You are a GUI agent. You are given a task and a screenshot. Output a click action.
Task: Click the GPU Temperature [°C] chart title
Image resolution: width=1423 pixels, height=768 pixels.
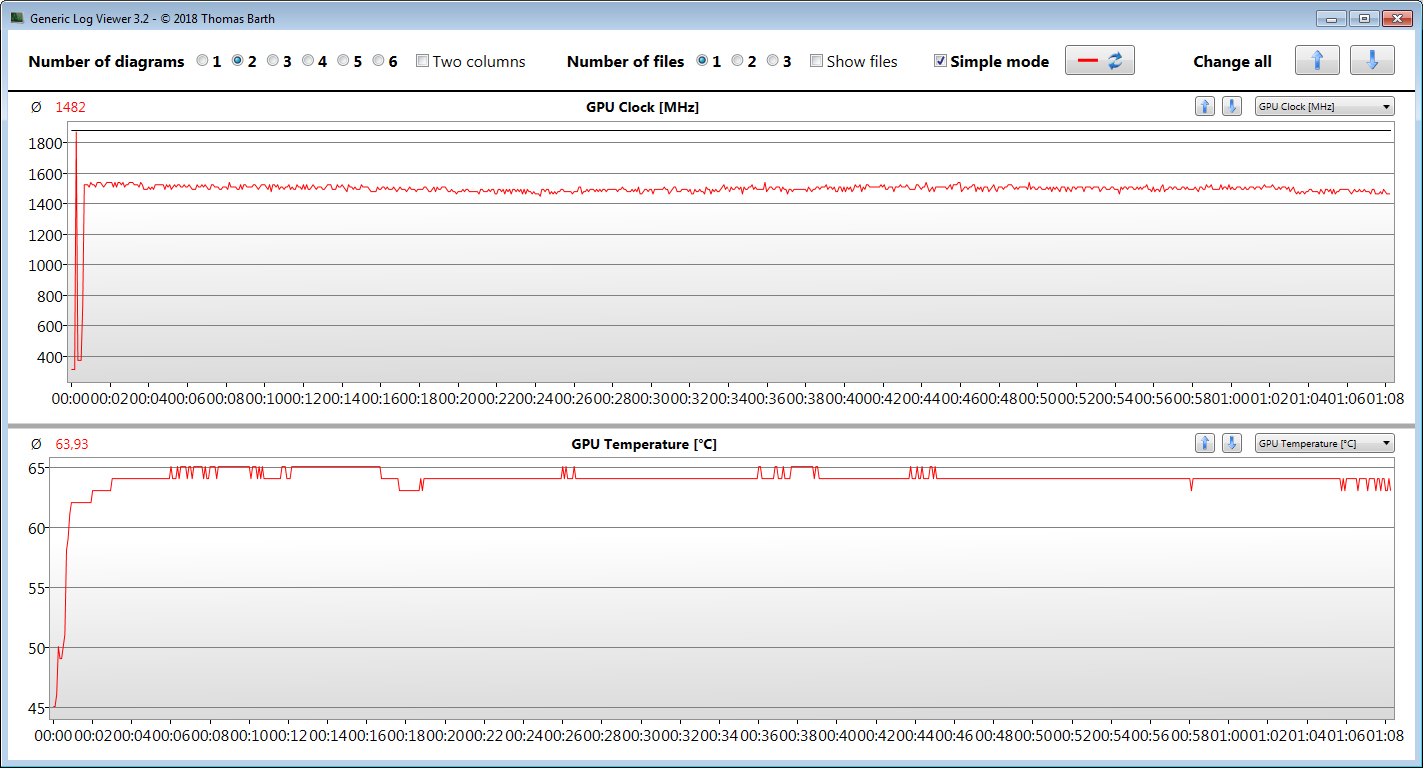pyautogui.click(x=644, y=444)
